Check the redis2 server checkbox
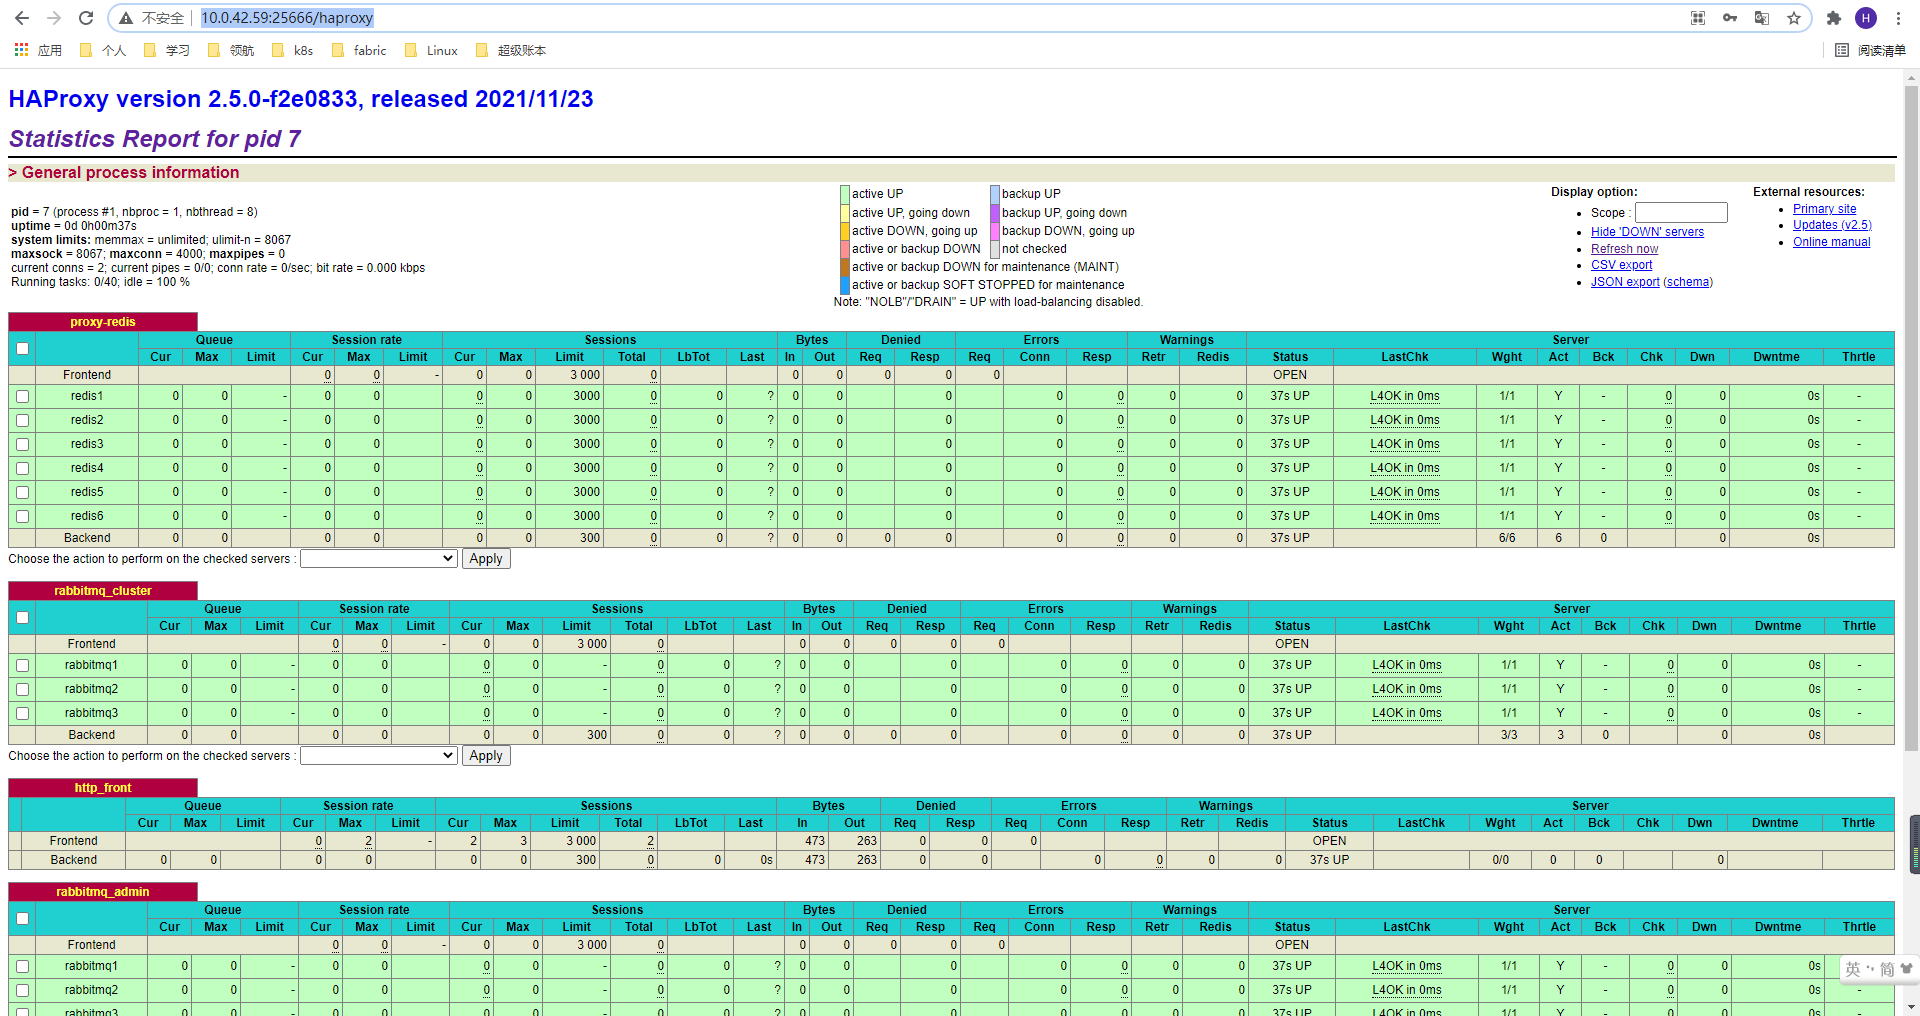The height and width of the screenshot is (1016, 1920). (x=22, y=421)
